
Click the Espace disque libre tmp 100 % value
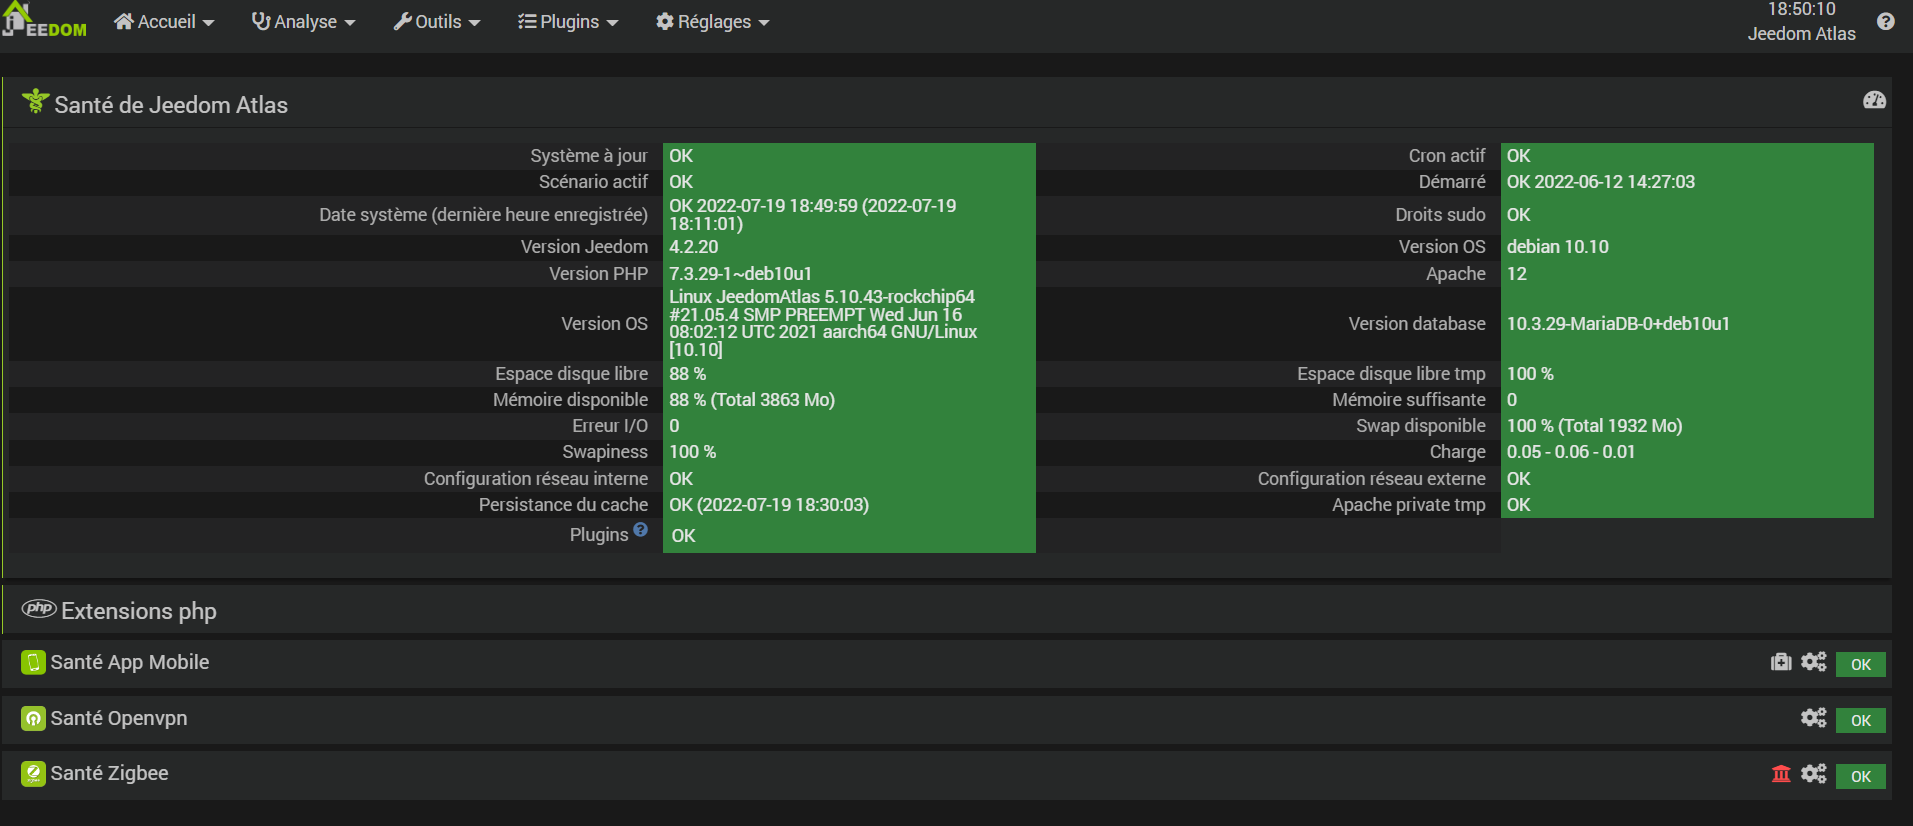point(1530,374)
